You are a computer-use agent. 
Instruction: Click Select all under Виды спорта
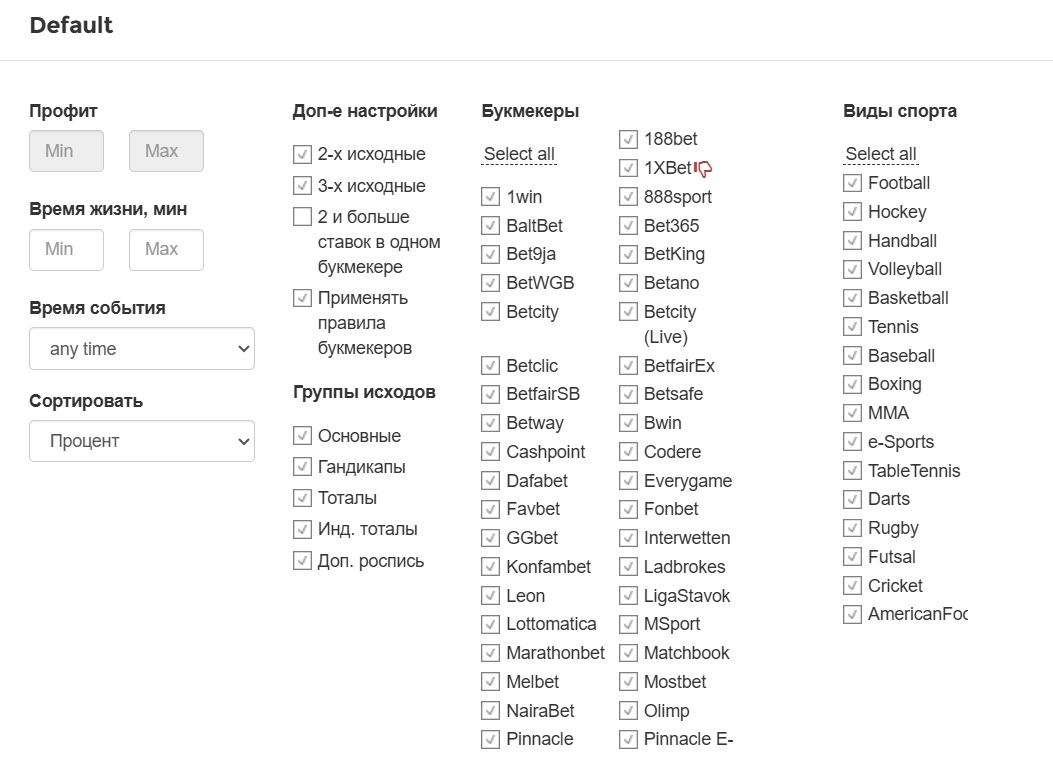tap(880, 154)
